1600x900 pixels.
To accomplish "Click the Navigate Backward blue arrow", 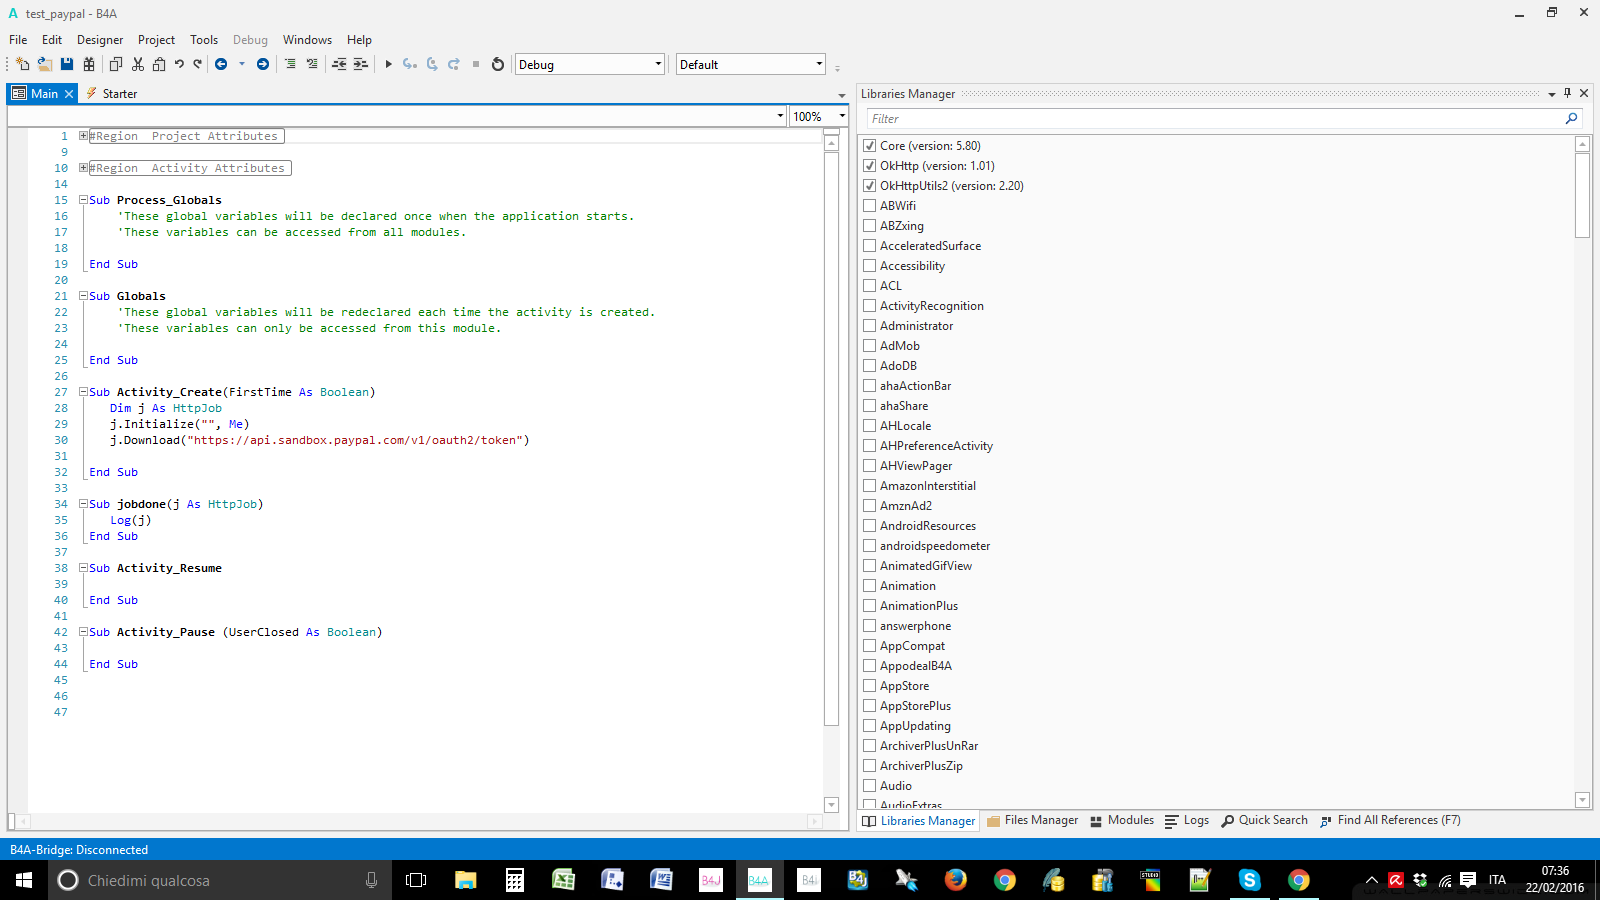I will click(221, 64).
